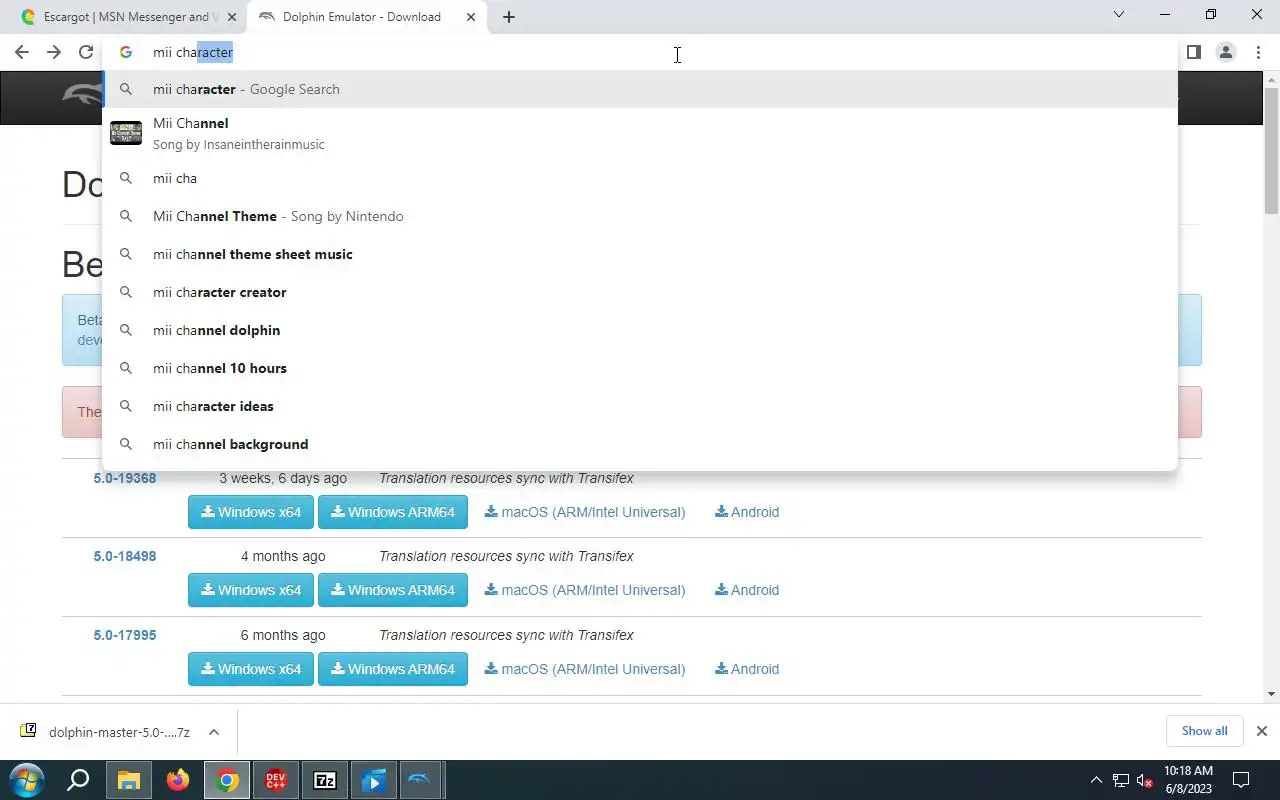Open the tab search dropdown
This screenshot has width=1280, height=800.
click(1119, 15)
